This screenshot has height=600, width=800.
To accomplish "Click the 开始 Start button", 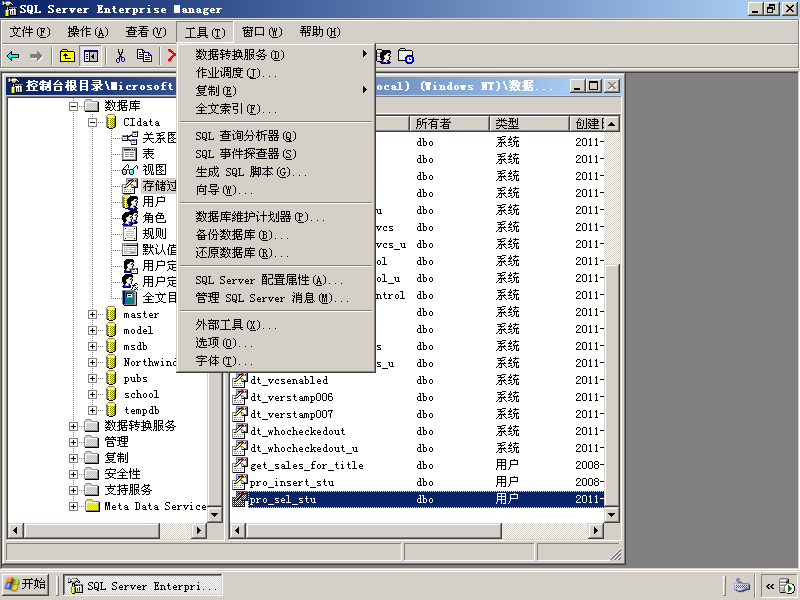I will click(x=26, y=585).
